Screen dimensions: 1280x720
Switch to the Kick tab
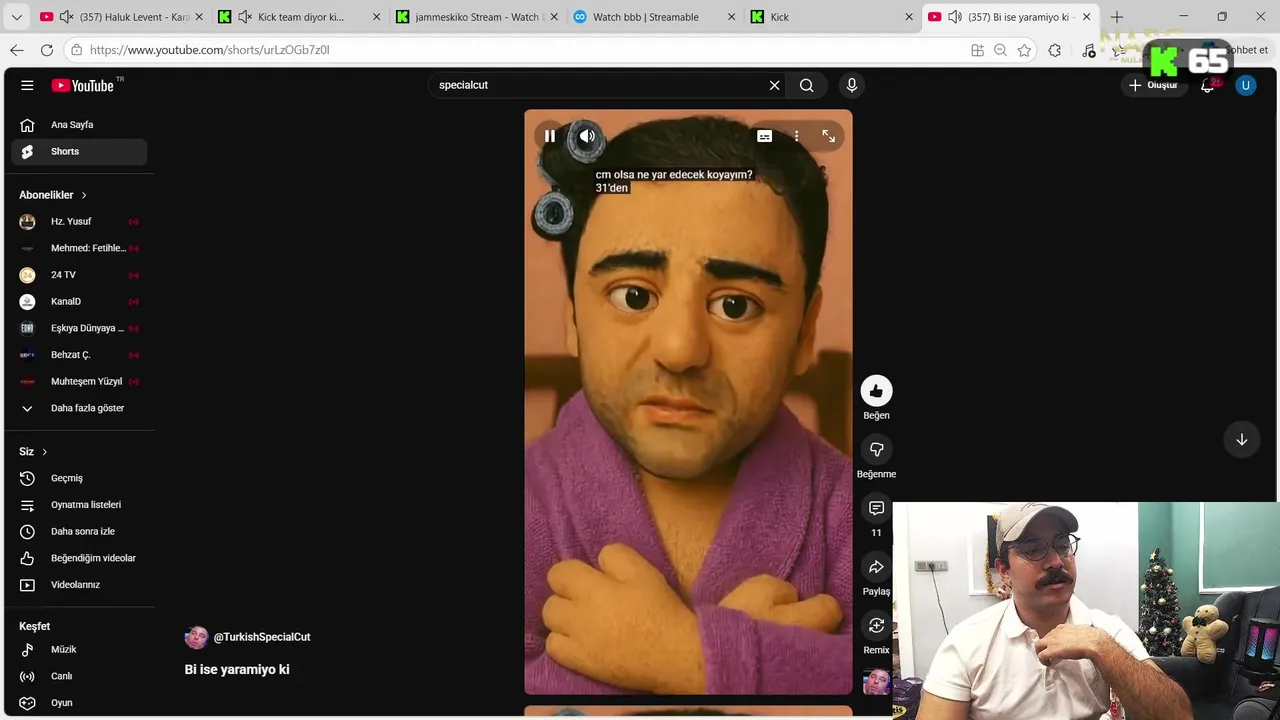830,17
